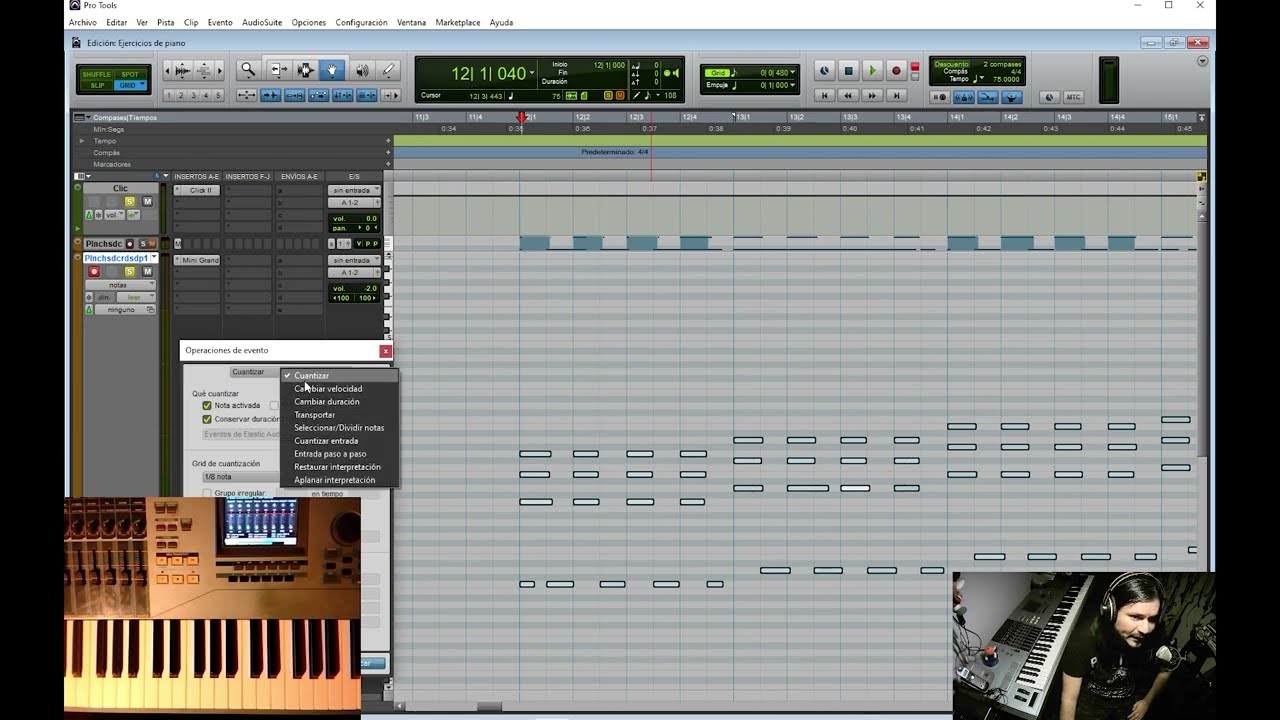
Task: Open the Pinchsdcrdsdp1 track name dropdown
Action: 154,258
